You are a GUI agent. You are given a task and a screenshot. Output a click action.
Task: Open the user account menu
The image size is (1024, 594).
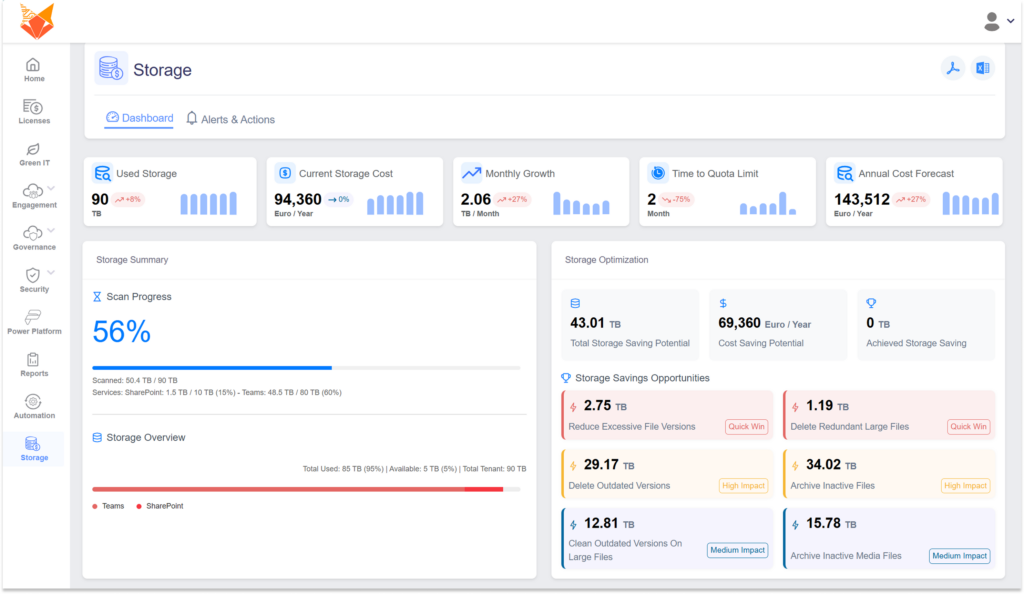click(x=996, y=19)
